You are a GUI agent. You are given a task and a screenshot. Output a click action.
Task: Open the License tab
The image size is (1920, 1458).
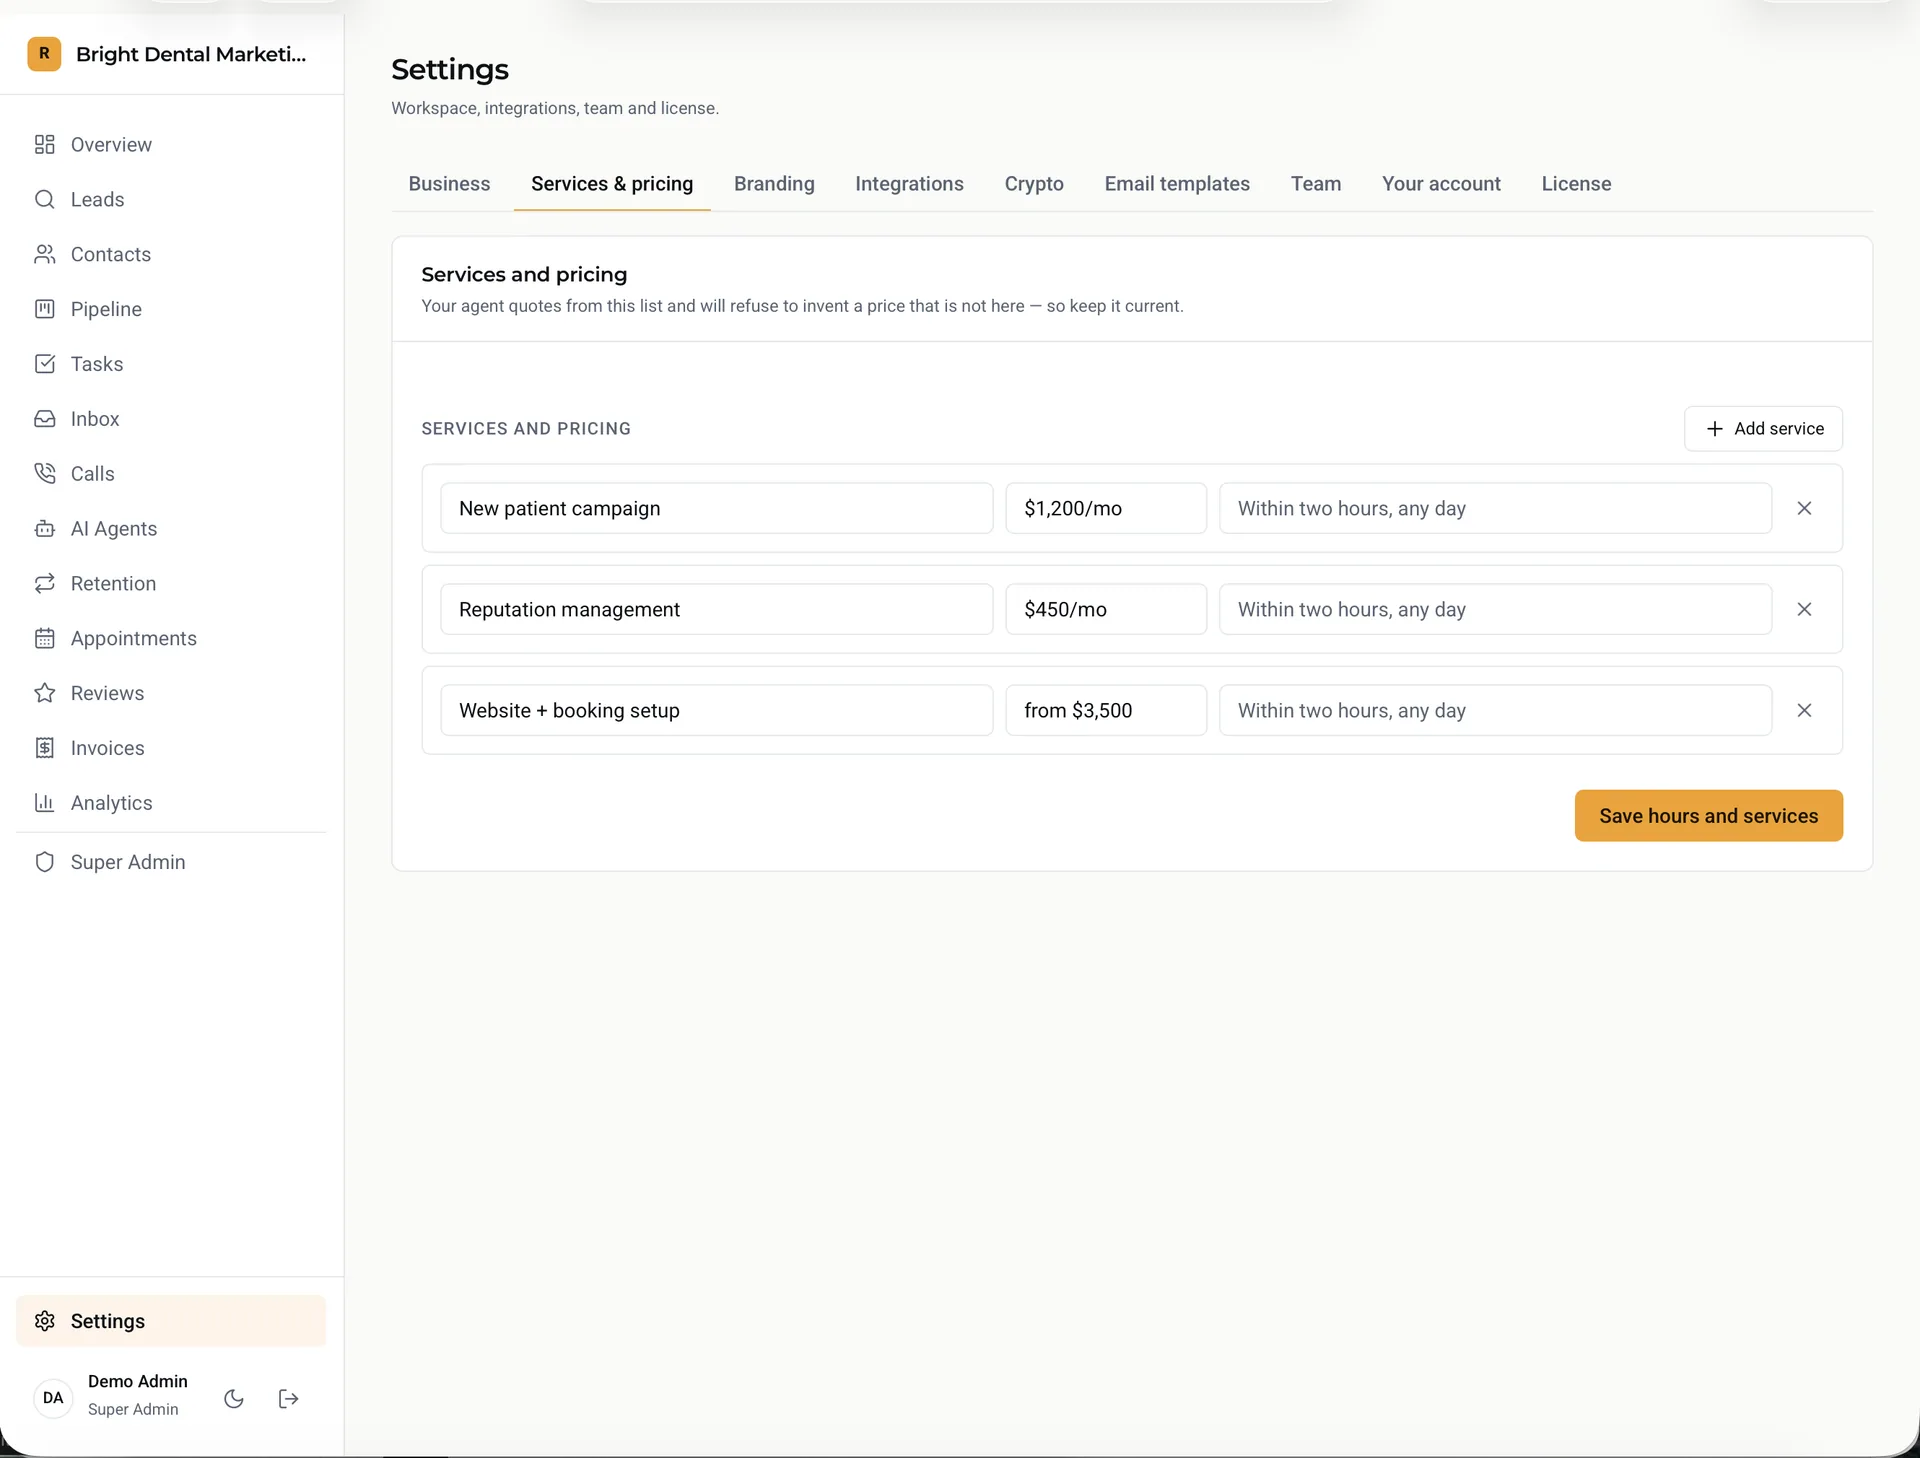[1576, 184]
